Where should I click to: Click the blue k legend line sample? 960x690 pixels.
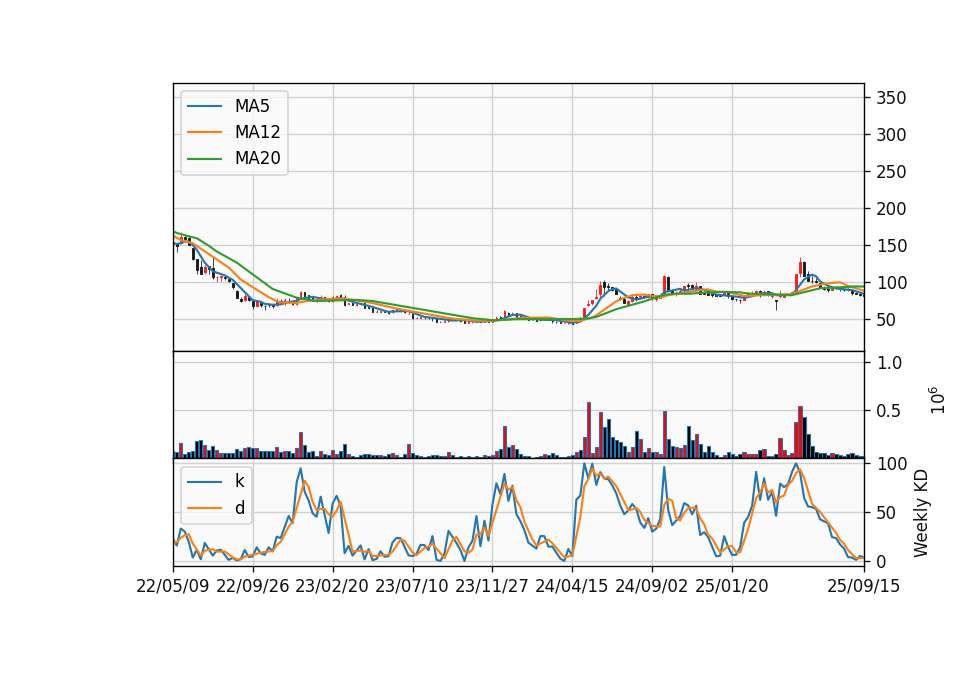204,481
